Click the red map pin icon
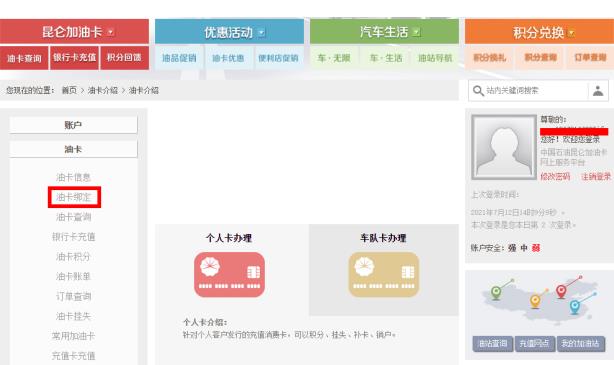The height and width of the screenshot is (365, 614). [x=561, y=291]
